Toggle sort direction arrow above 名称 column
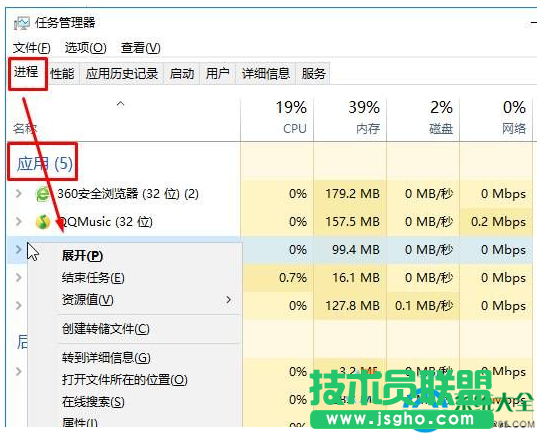Viewport: 537px width, 435px height. (120, 104)
